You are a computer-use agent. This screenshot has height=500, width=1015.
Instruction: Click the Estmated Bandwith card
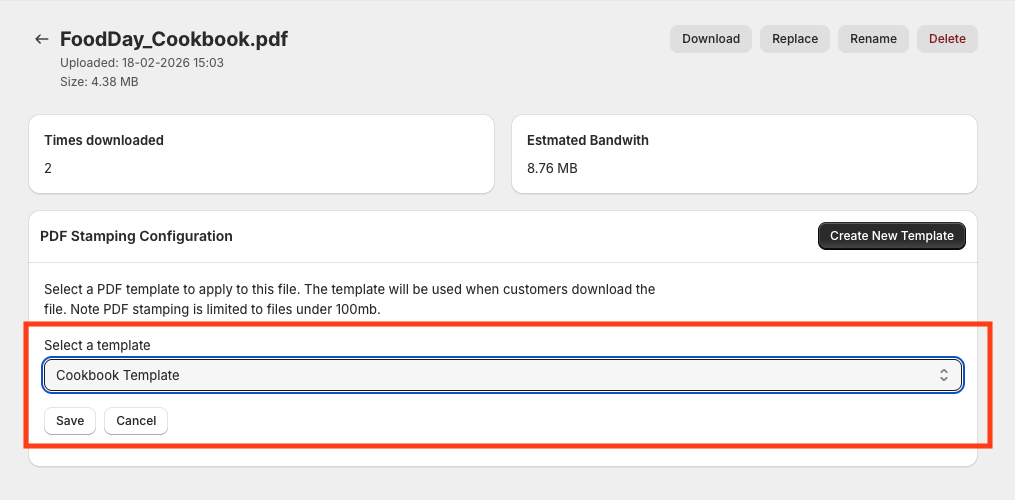[x=744, y=153]
